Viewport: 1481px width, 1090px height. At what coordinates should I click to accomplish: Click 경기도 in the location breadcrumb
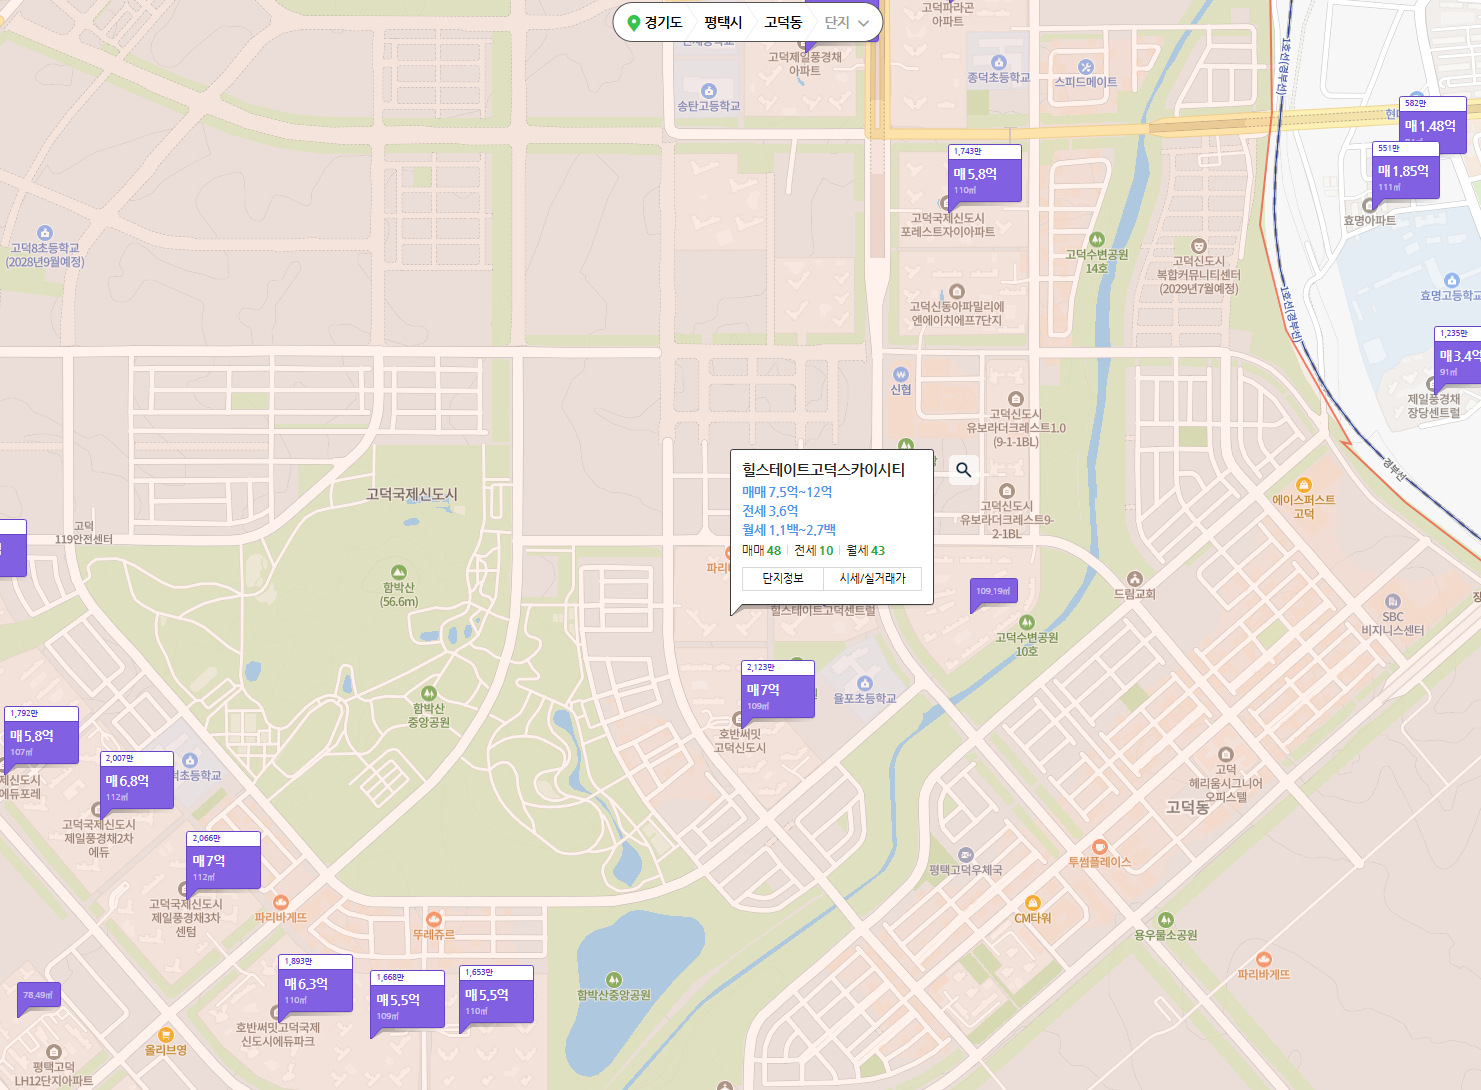click(664, 23)
